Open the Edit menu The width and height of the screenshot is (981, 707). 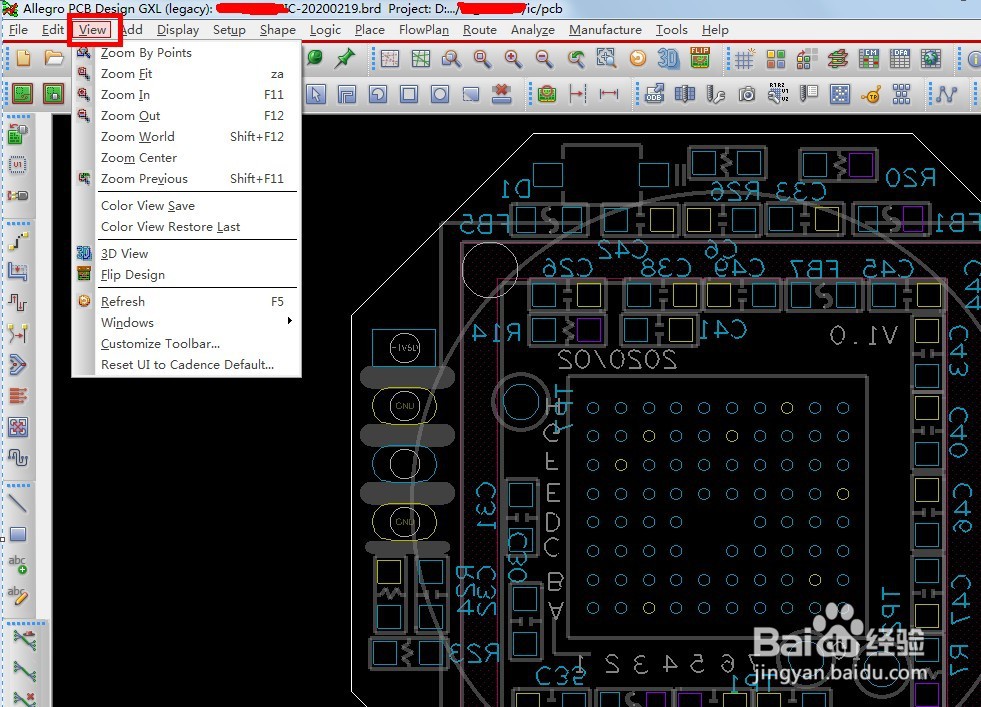(x=53, y=29)
